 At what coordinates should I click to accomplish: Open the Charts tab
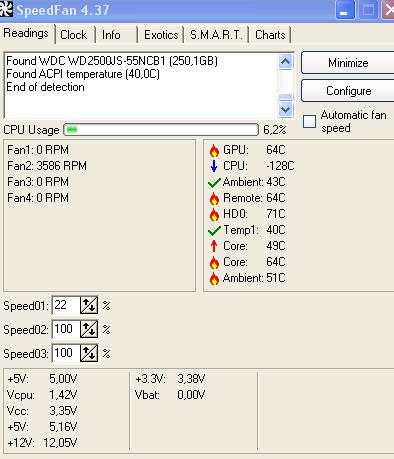[x=270, y=35]
